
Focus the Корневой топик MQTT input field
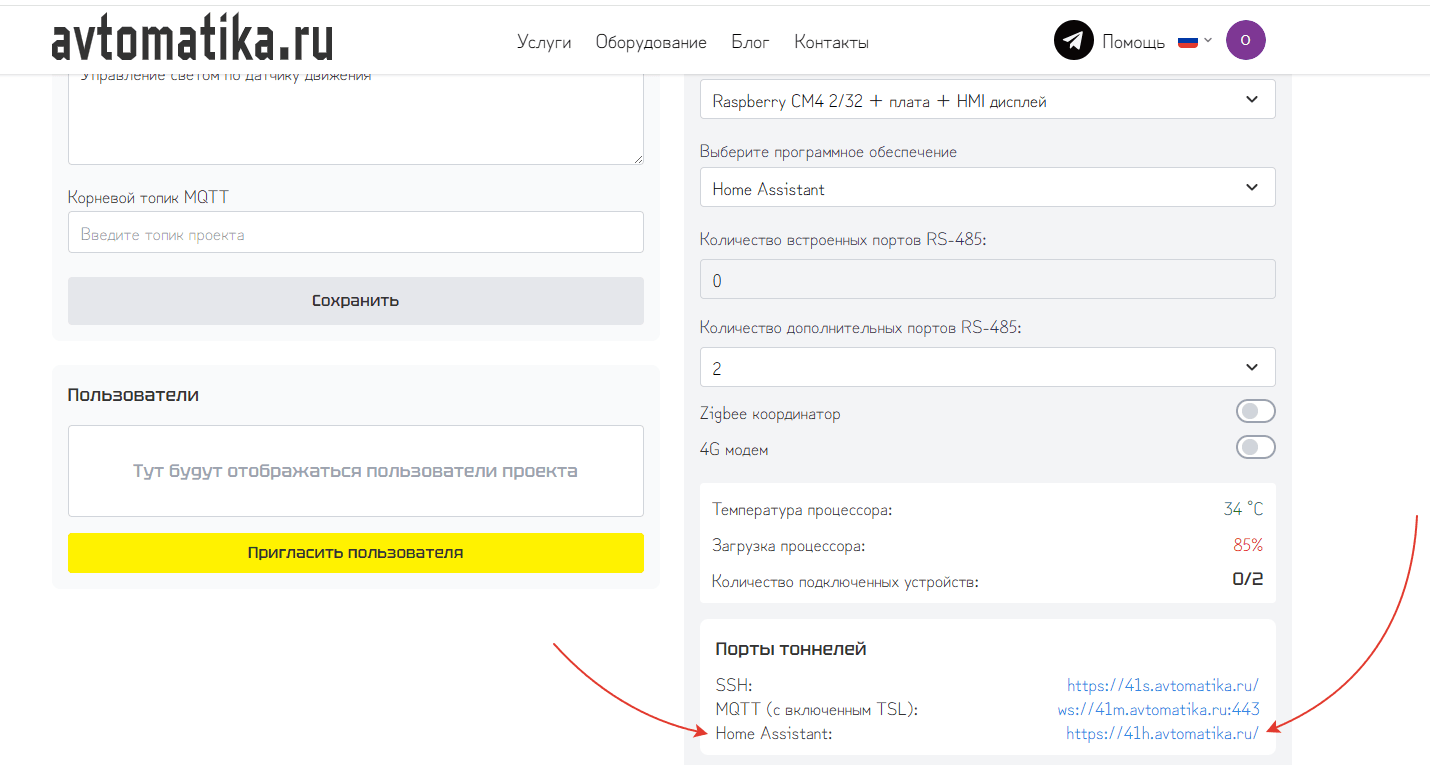pos(355,235)
